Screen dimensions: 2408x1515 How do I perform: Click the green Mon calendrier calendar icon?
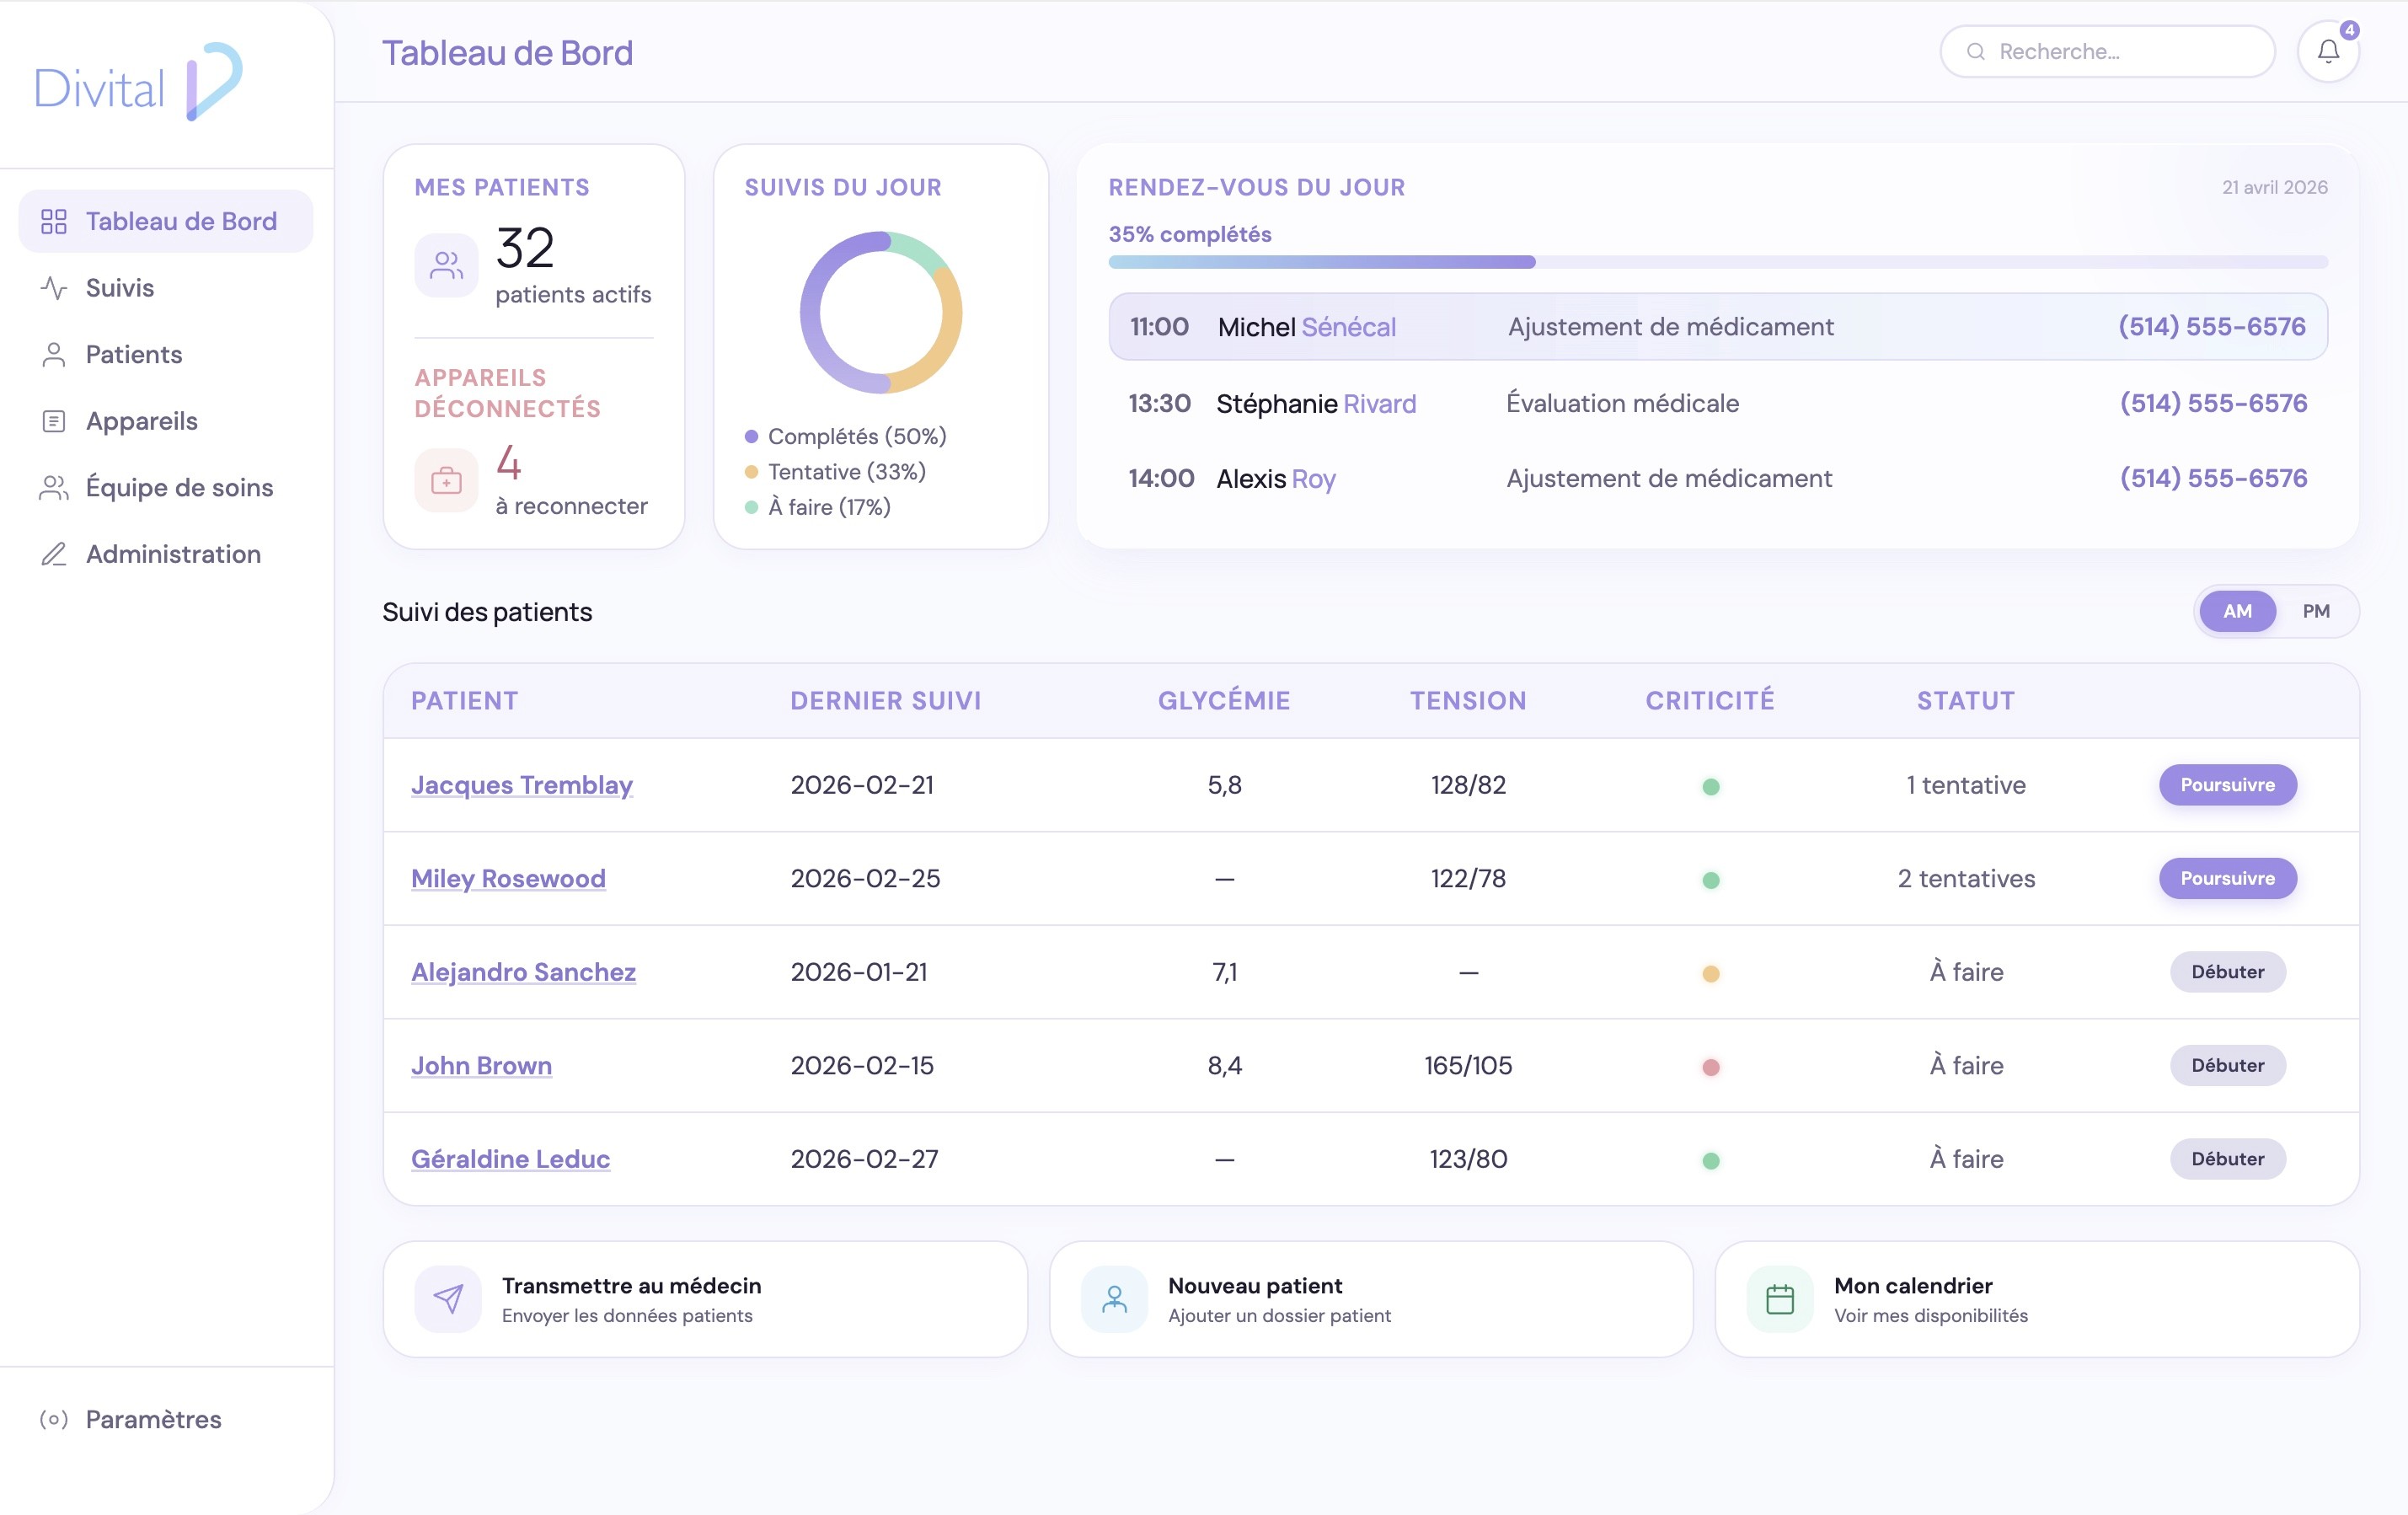point(1779,1298)
